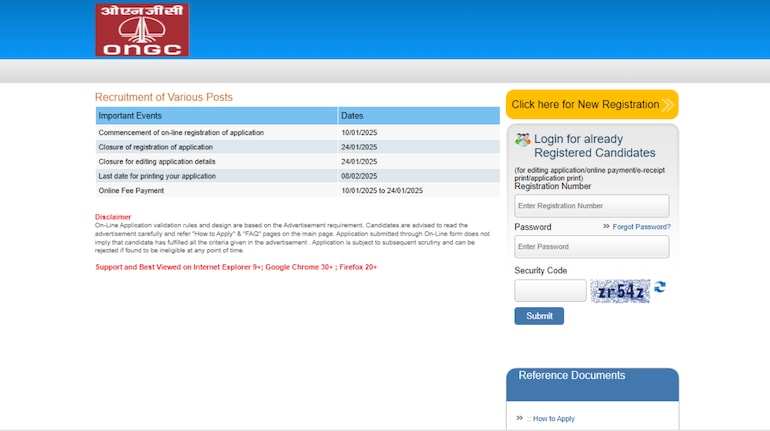Viewport: 770px width, 431px height.
Task: Open the How to Apply reference document
Action: tap(553, 419)
